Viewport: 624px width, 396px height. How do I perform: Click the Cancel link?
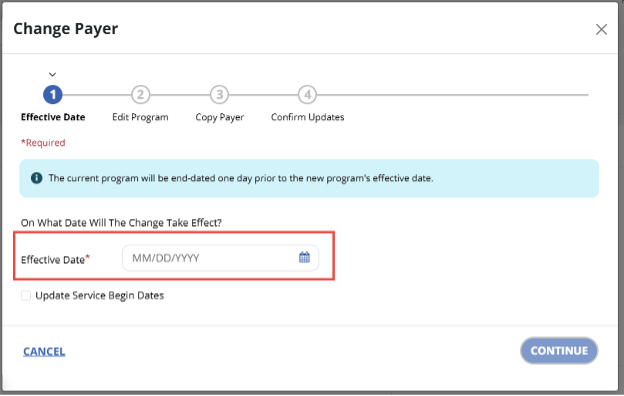point(44,351)
